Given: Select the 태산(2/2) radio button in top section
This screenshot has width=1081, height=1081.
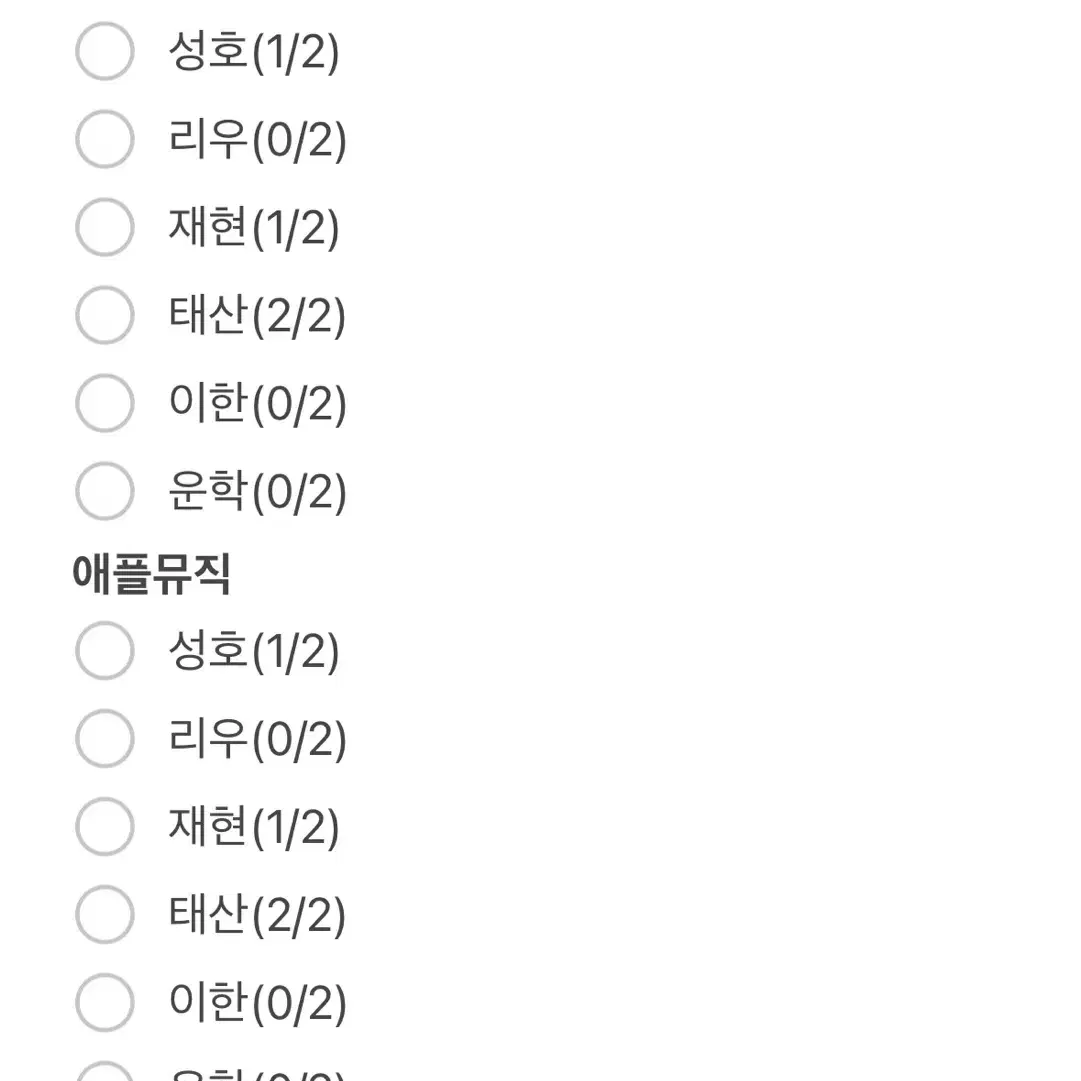Looking at the screenshot, I should tap(104, 315).
